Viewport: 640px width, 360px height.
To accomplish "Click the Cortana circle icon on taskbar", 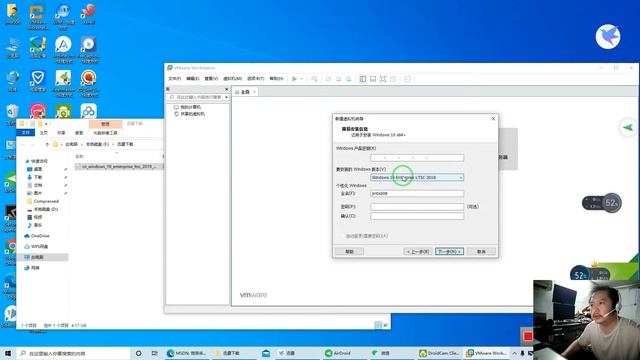I will 138,353.
